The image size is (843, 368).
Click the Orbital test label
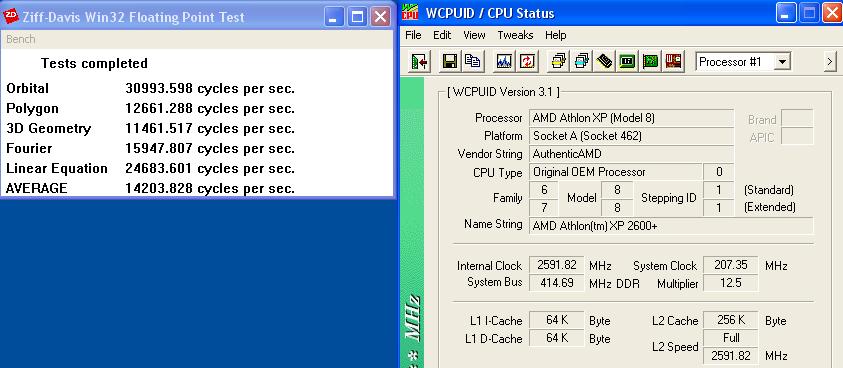(x=27, y=89)
